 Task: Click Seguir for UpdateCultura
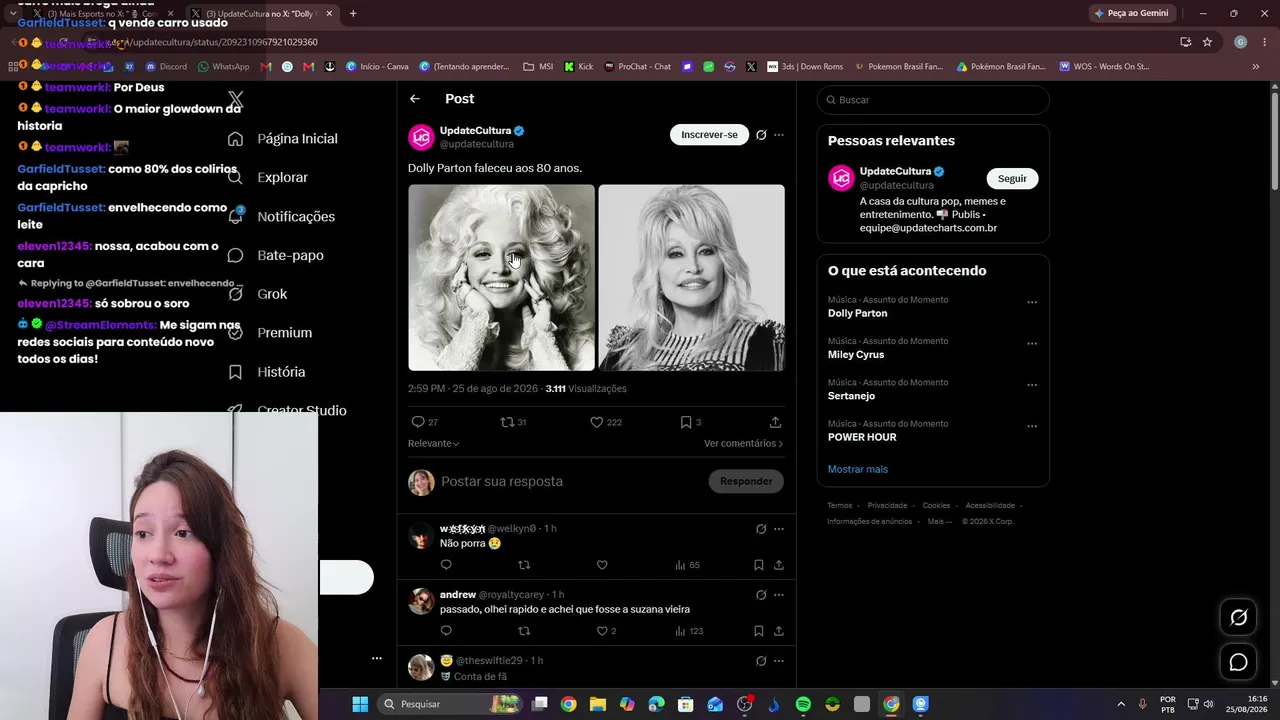click(1012, 179)
